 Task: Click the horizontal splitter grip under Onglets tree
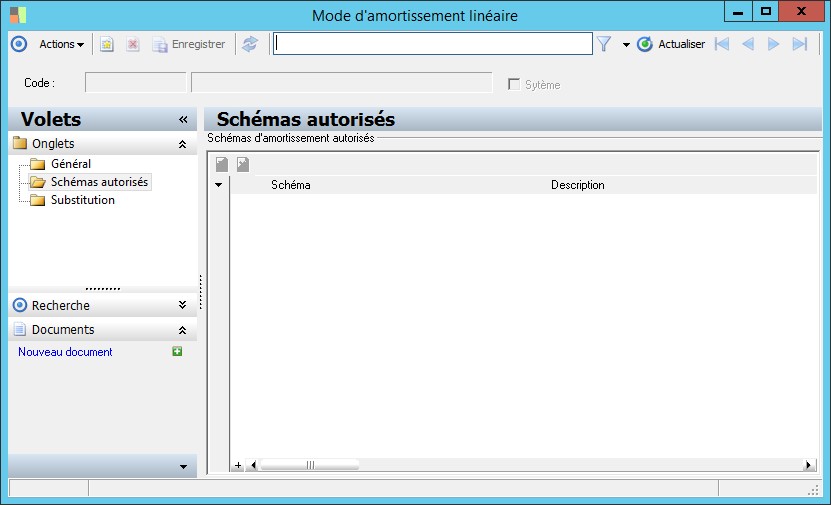pos(103,289)
